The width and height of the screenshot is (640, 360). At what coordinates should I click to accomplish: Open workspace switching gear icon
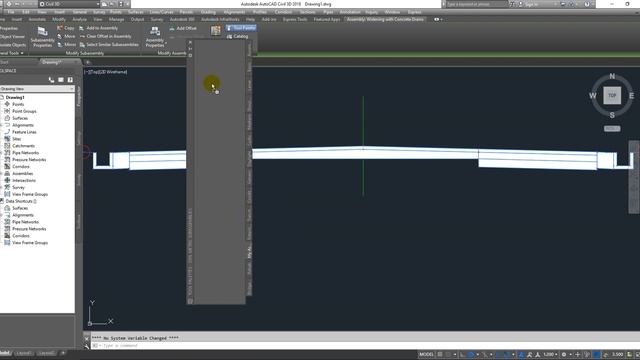[x=565, y=354]
